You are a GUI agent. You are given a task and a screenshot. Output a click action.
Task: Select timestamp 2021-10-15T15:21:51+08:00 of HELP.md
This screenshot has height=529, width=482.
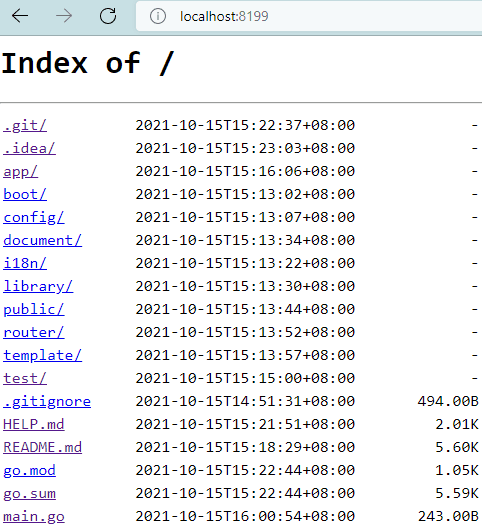245,424
